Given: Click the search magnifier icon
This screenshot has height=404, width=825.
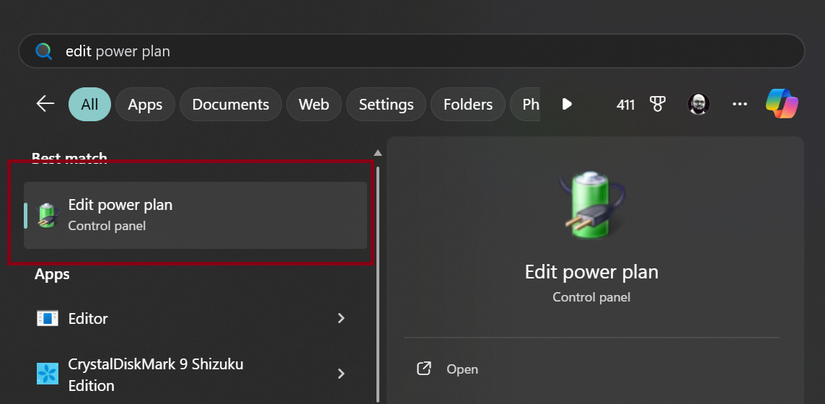Looking at the screenshot, I should tap(44, 51).
